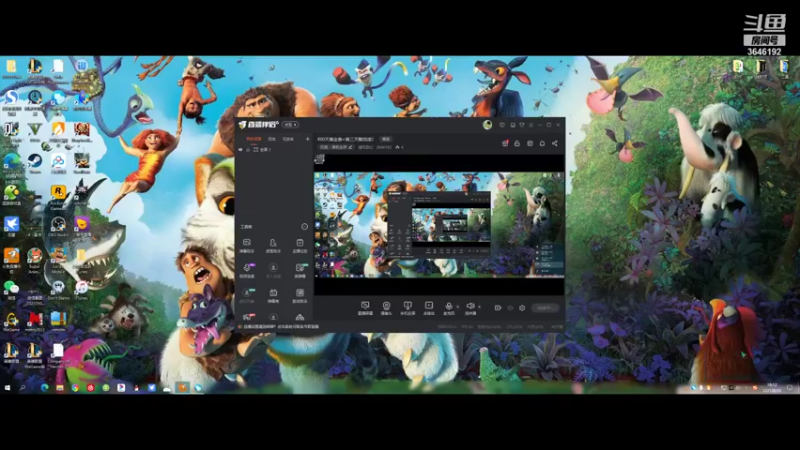Add a camera source in bottom toolbar
Image resolution: width=800 pixels, height=450 pixels.
point(386,308)
